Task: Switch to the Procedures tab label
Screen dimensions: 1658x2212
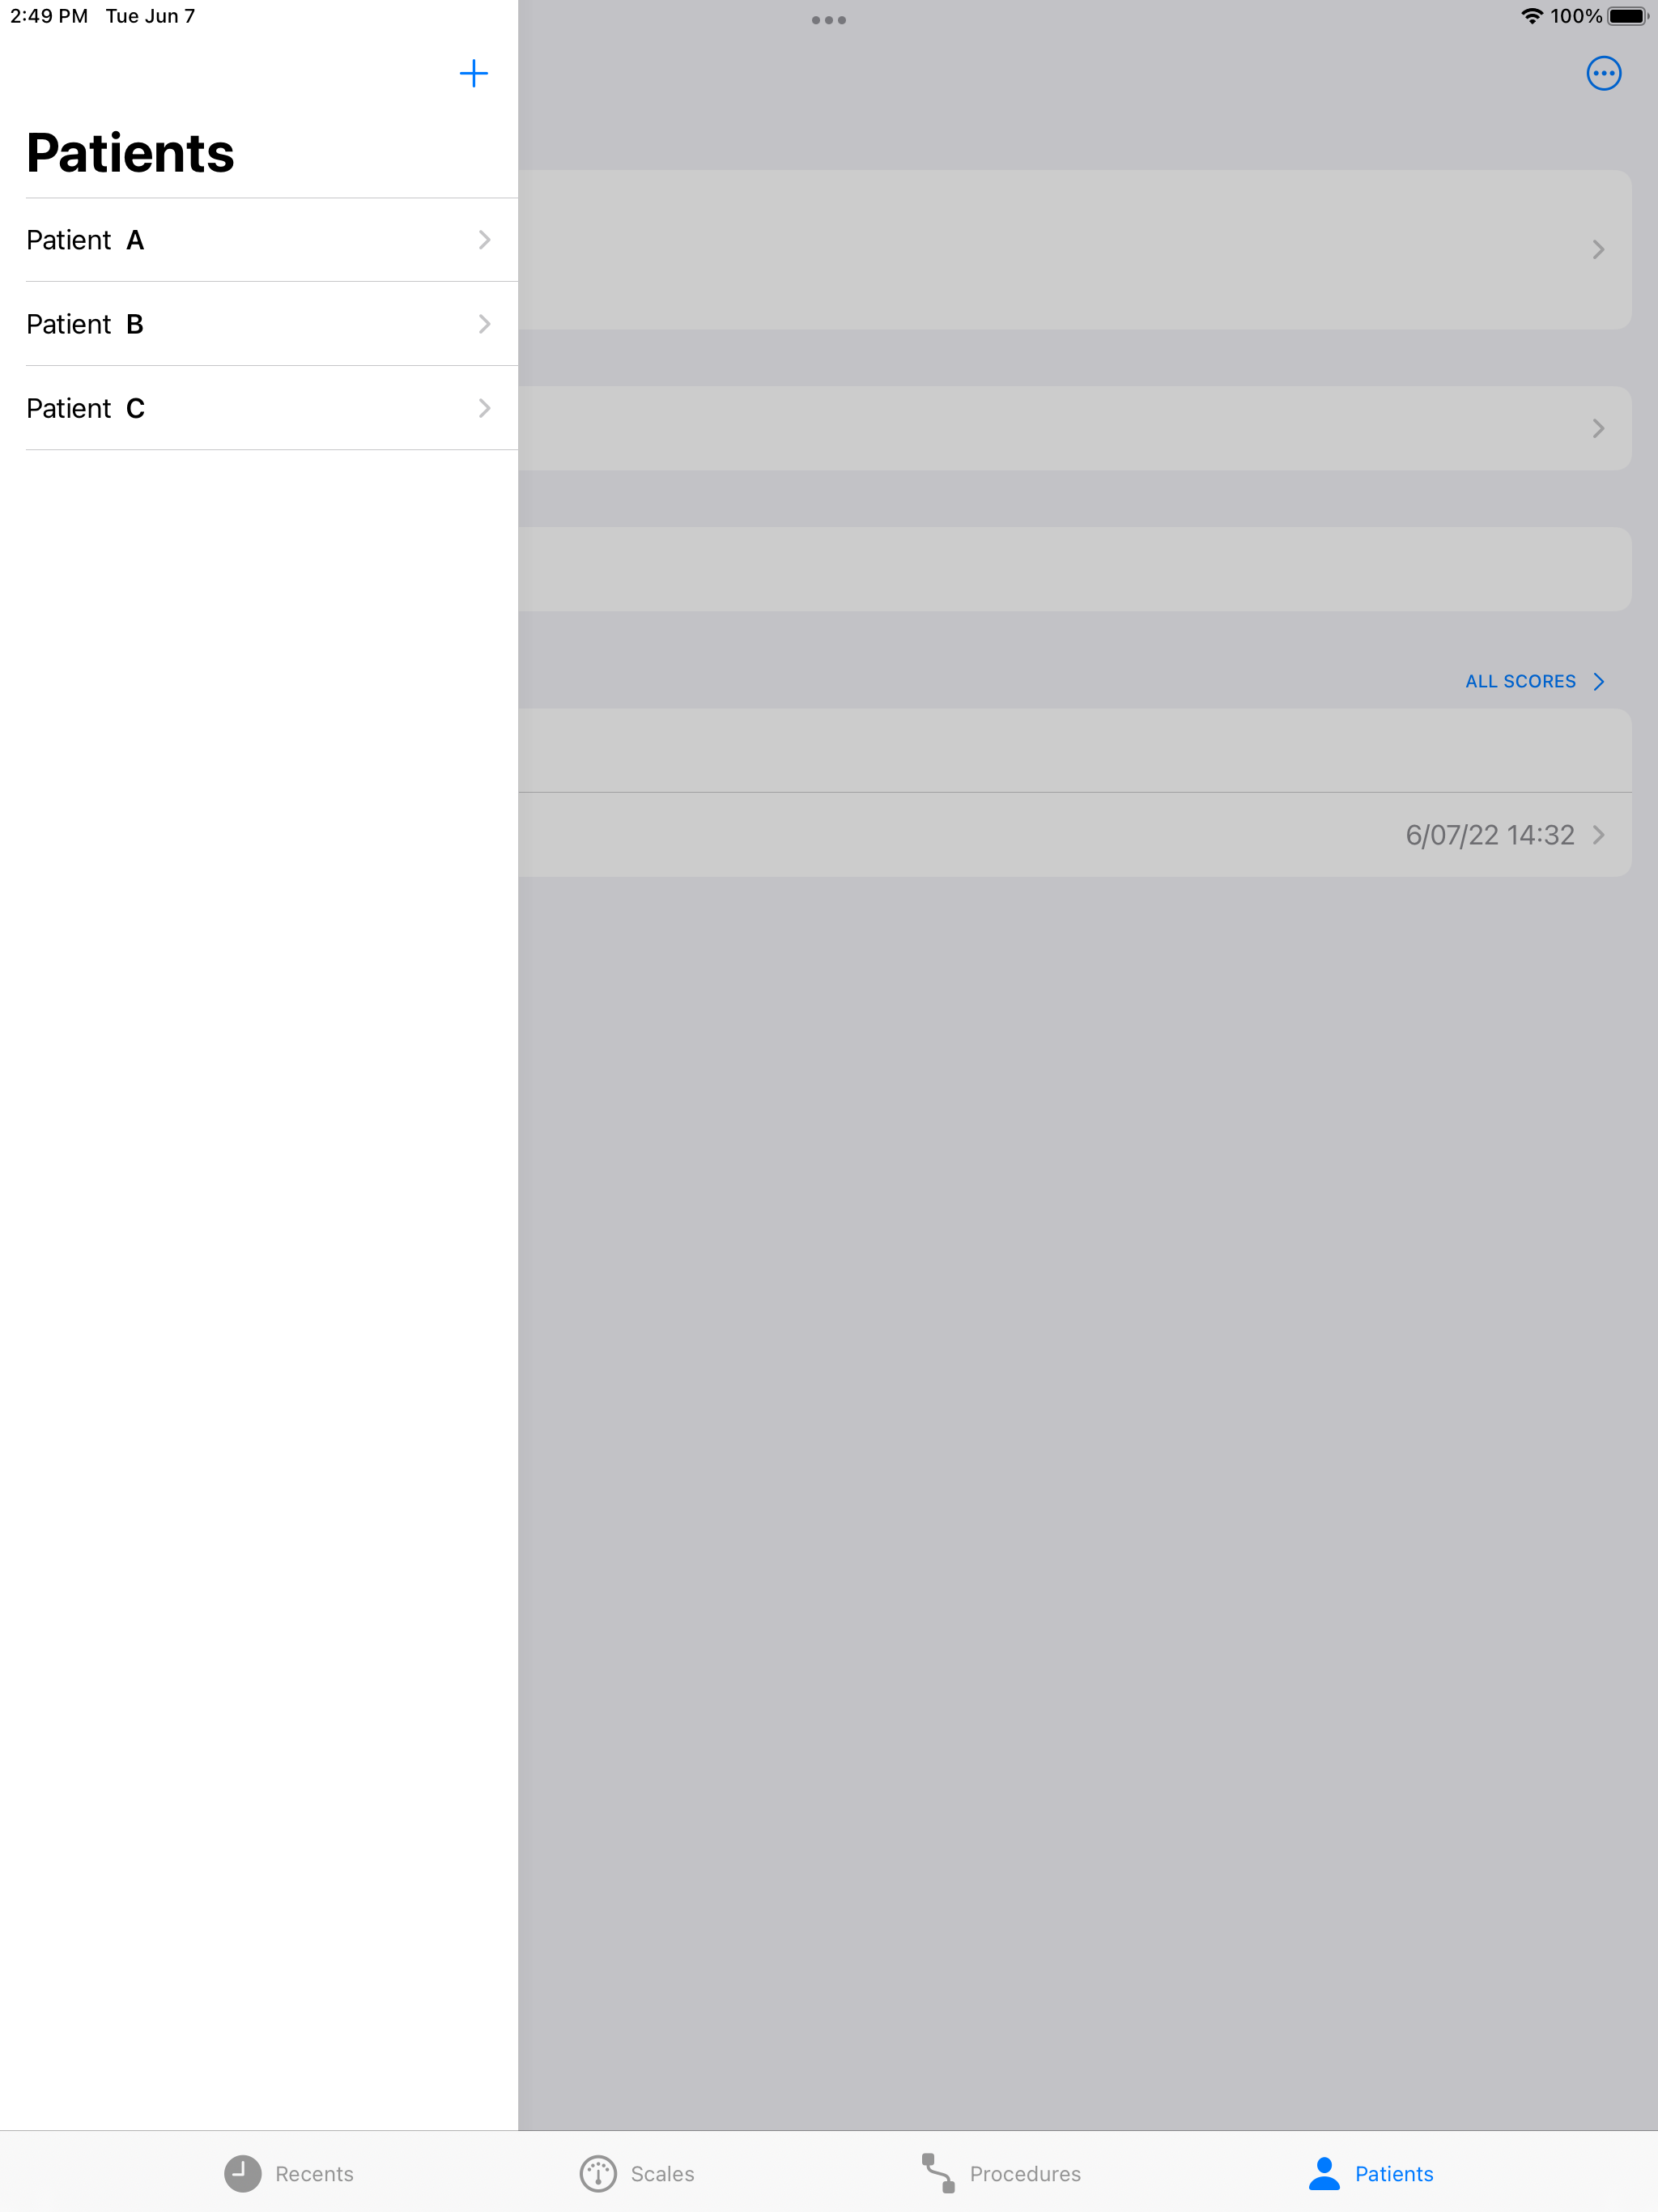Action: coord(1025,2174)
